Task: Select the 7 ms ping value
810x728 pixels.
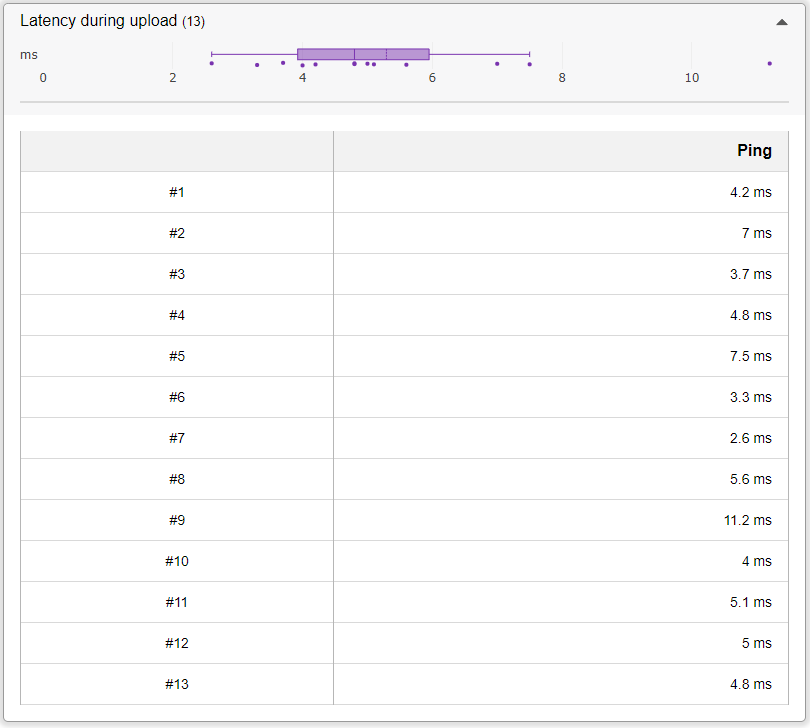Action: (756, 233)
